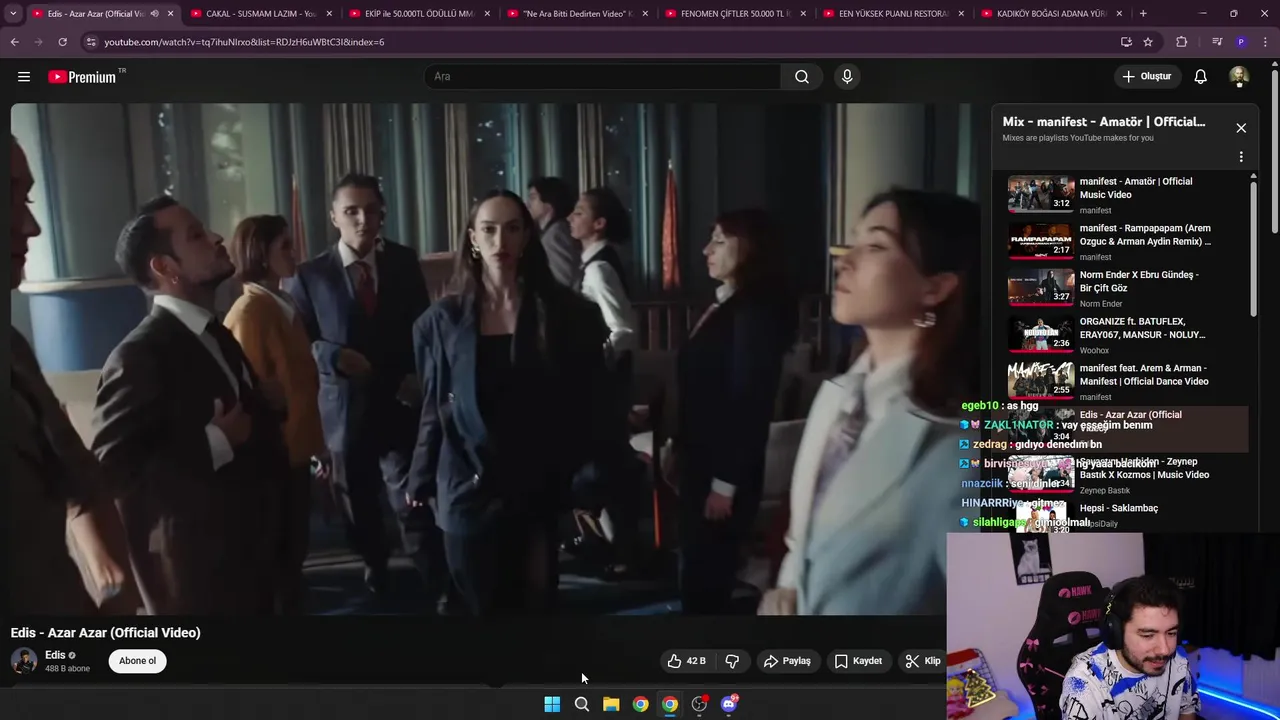
Task: Save the video with Kaydet
Action: click(858, 661)
